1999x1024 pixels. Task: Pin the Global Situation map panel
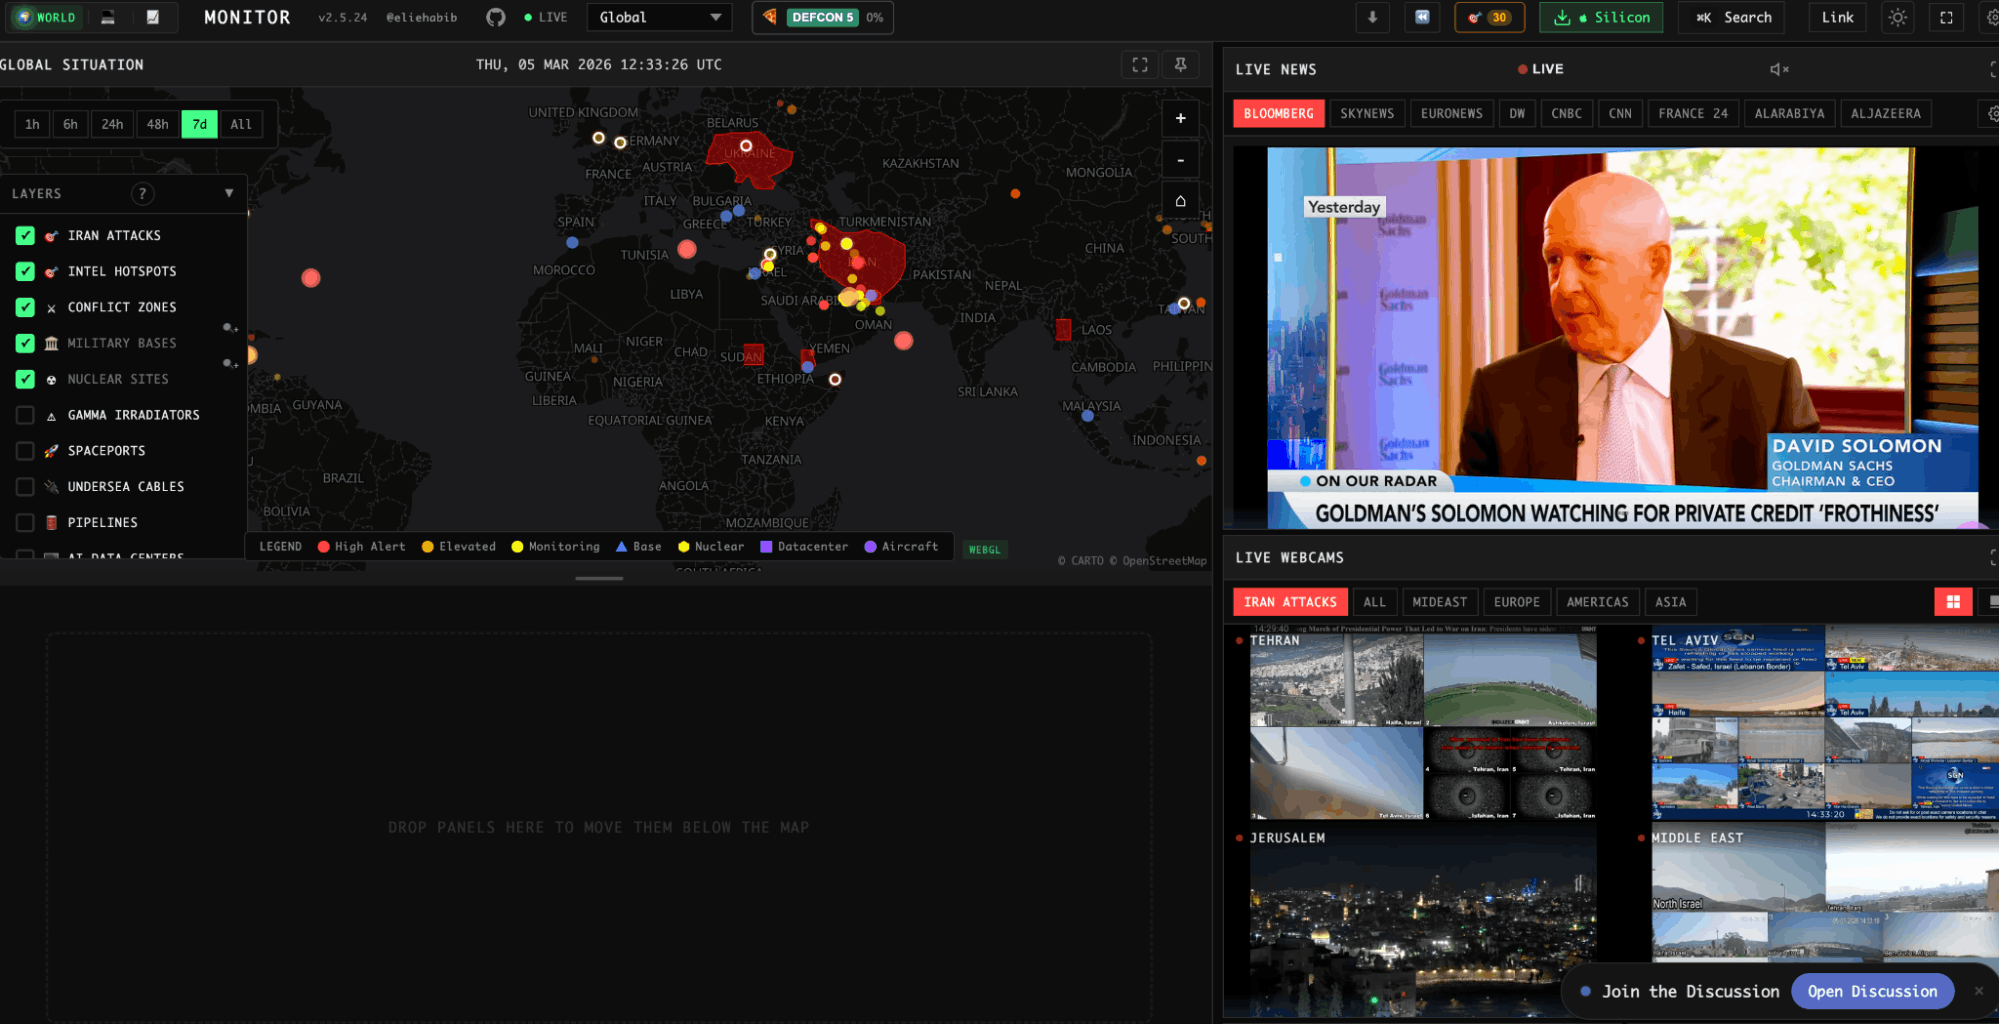click(1180, 64)
